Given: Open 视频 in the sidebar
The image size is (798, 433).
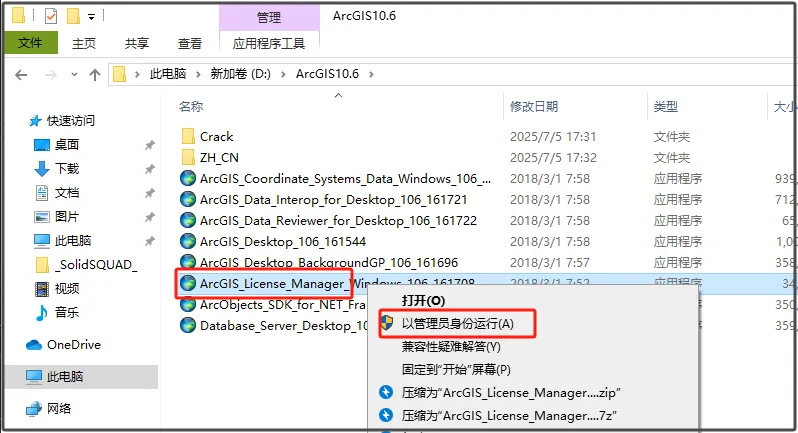Looking at the screenshot, I should (67, 288).
